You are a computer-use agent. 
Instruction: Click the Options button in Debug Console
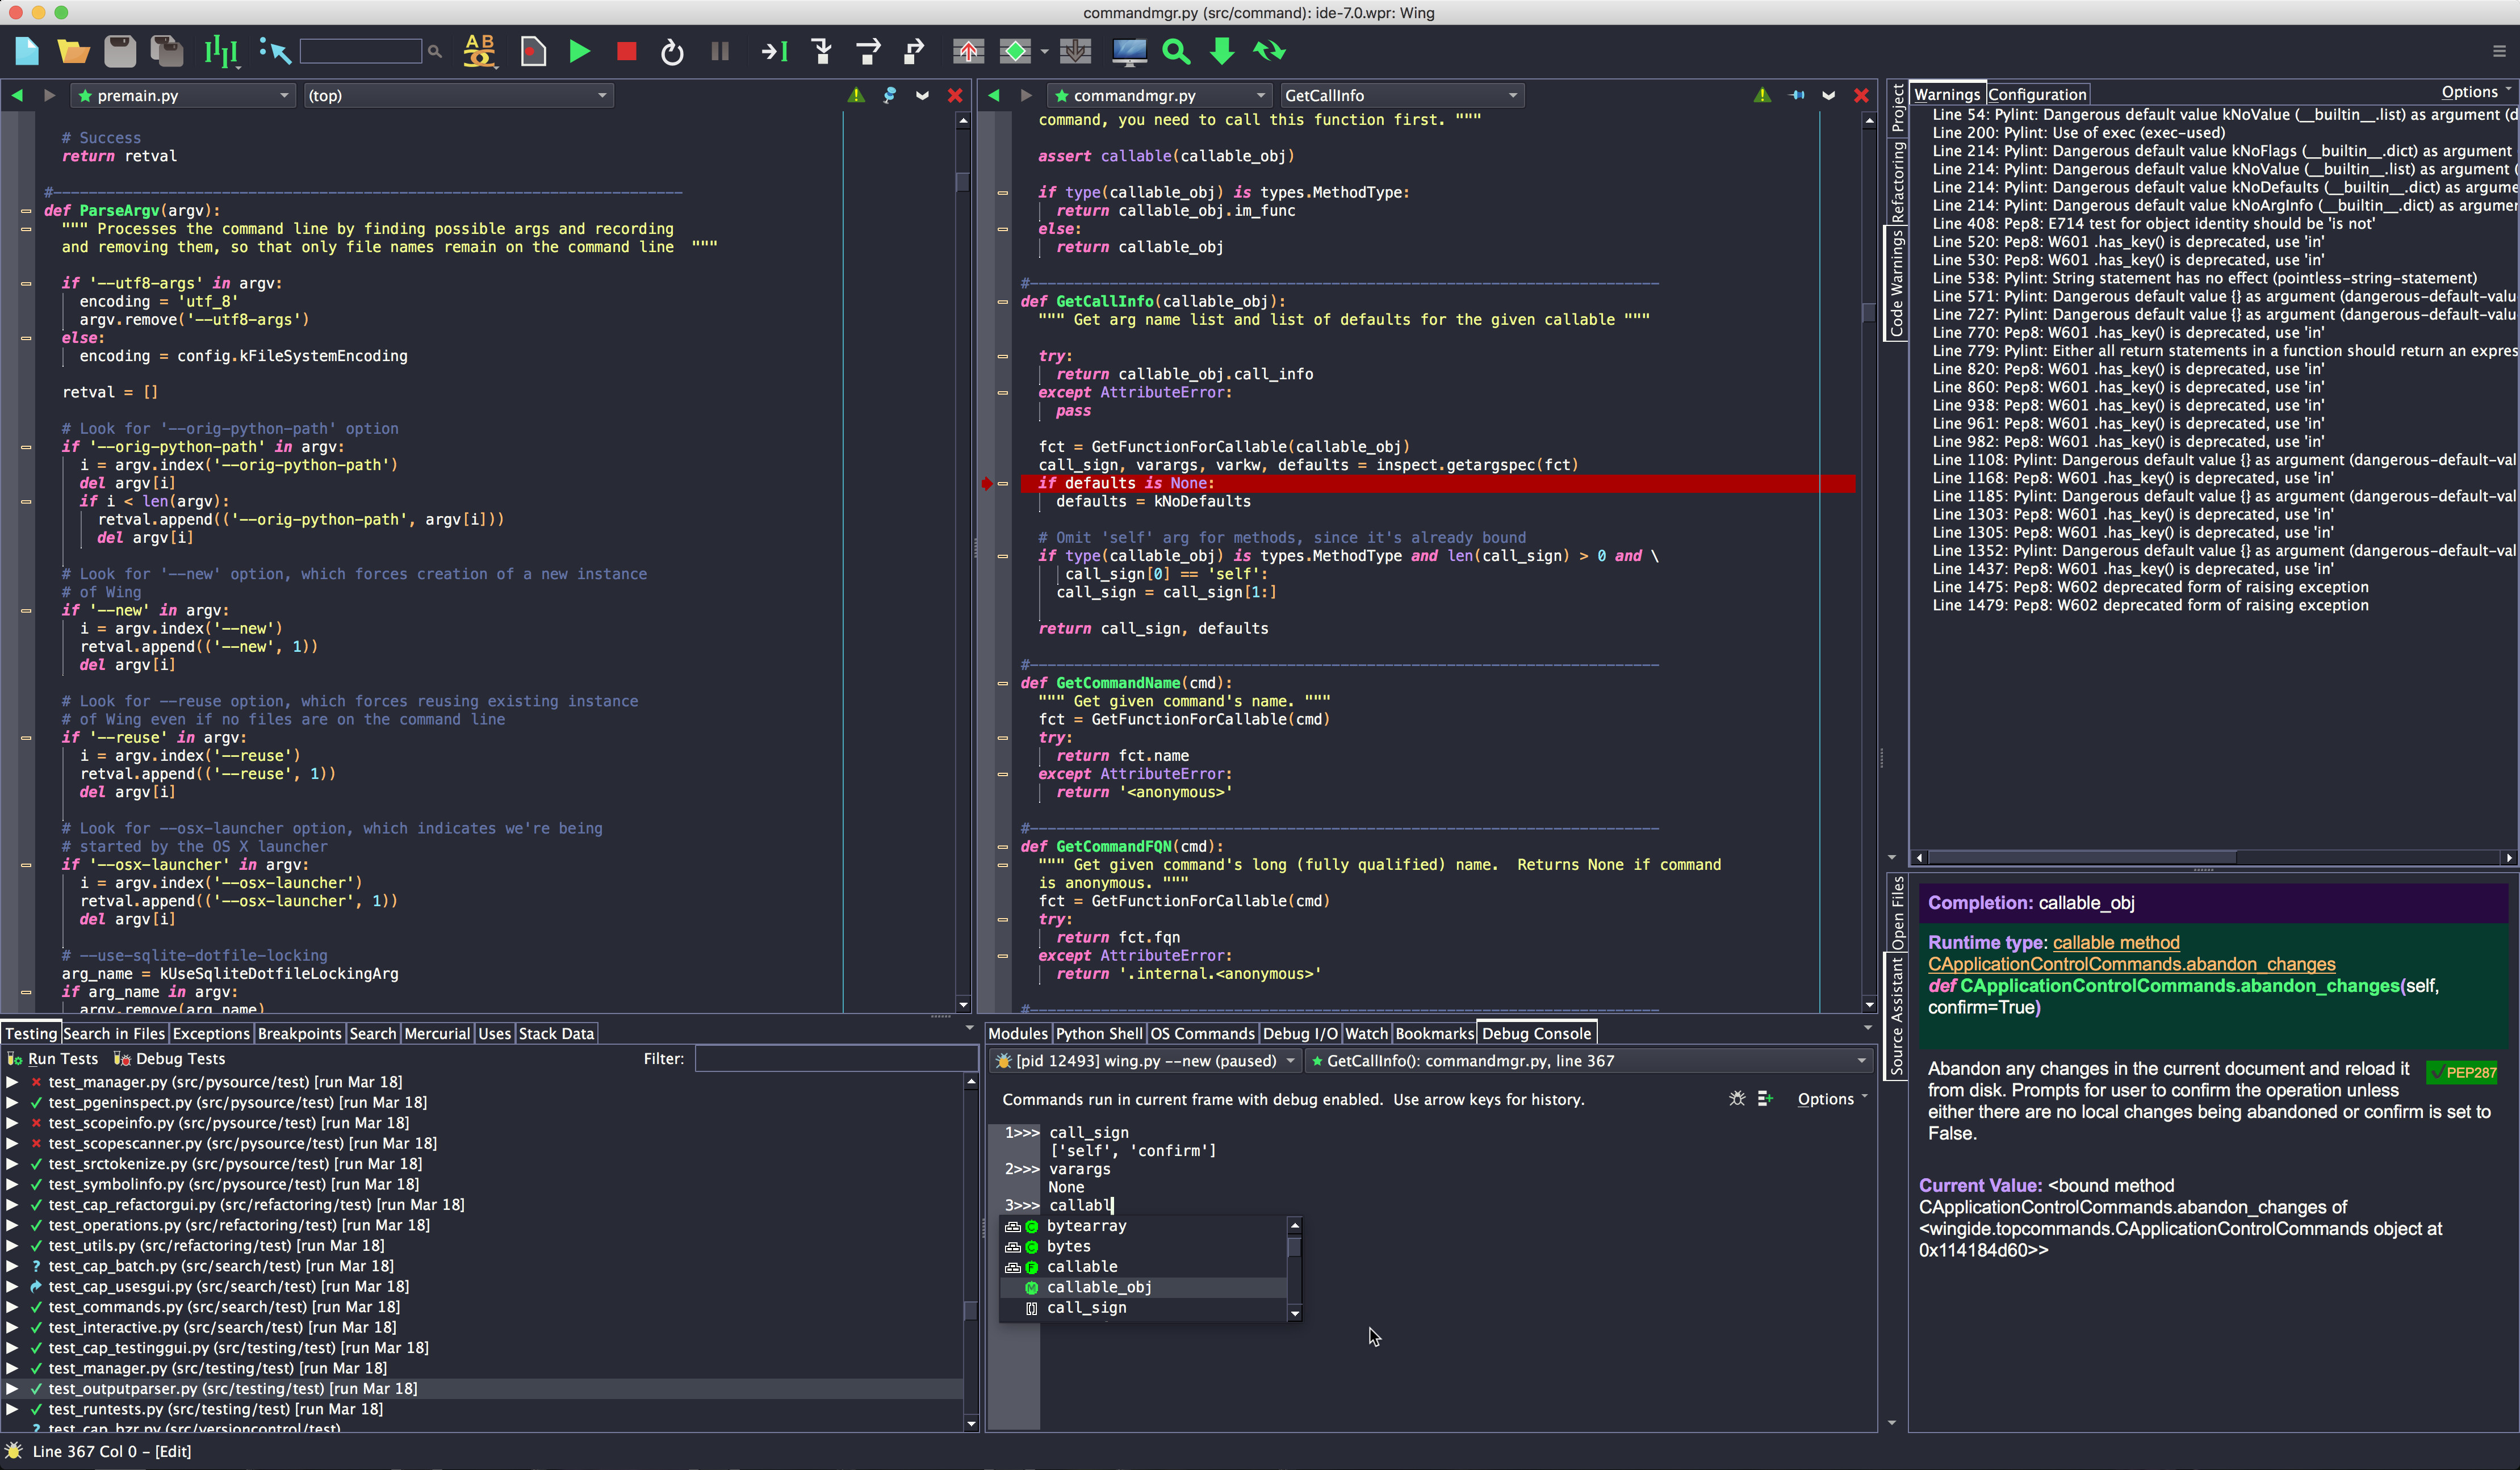point(1826,1098)
